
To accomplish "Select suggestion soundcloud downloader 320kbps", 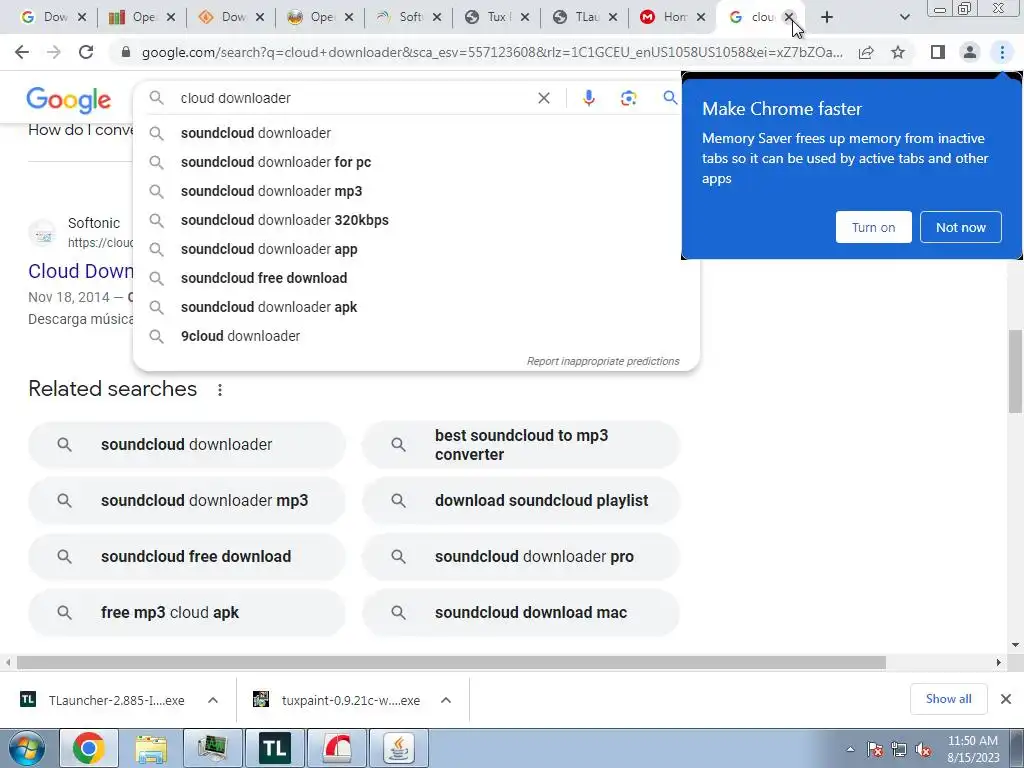I will [x=416, y=220].
